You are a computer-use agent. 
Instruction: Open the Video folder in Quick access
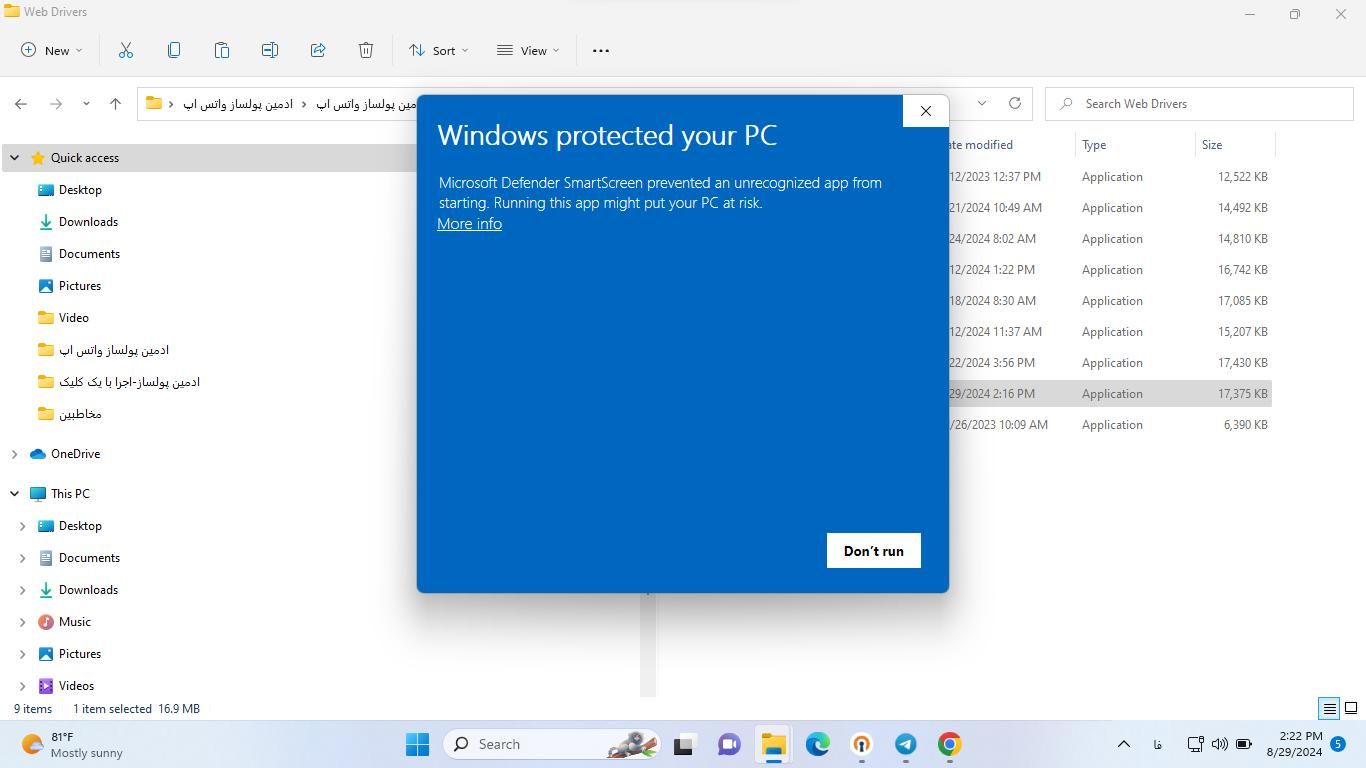coord(73,318)
